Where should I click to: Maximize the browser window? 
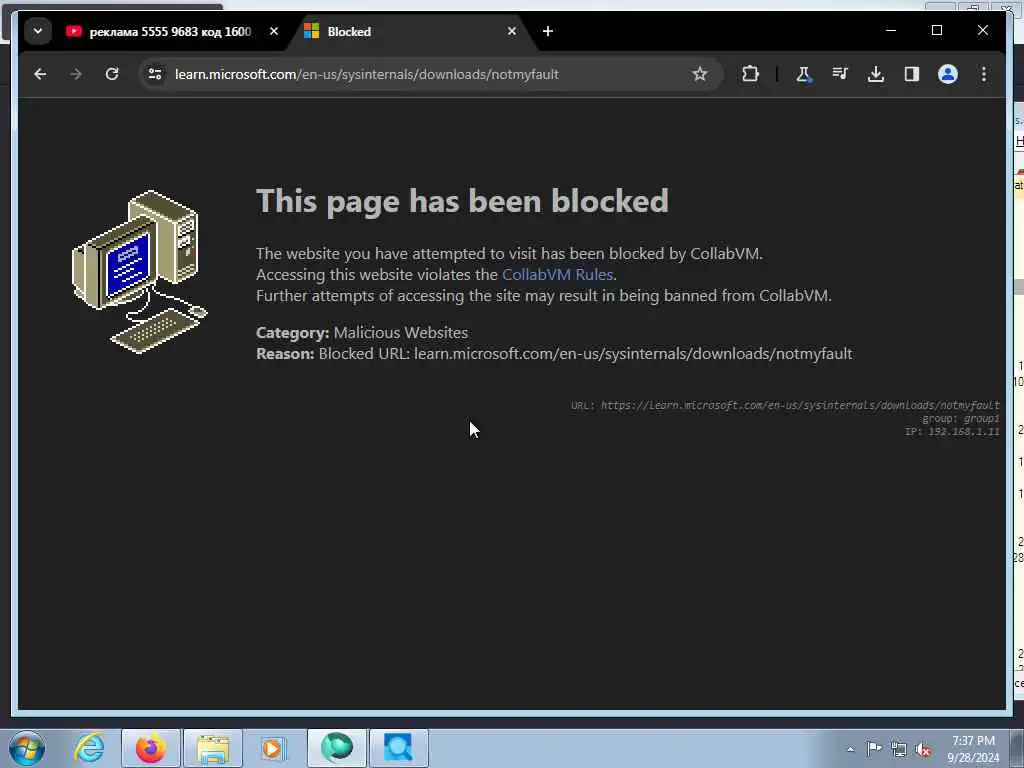936,31
